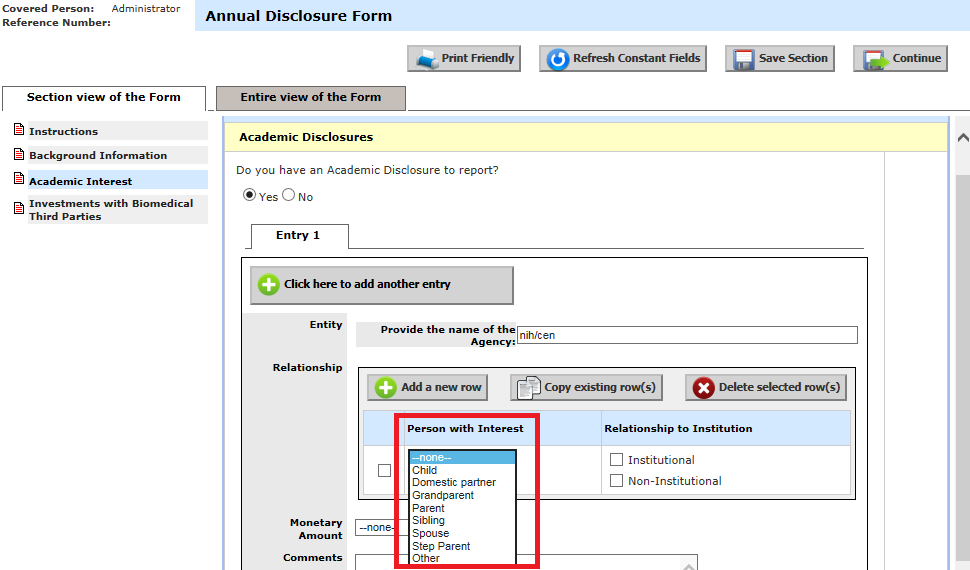Click red X icon on Delete selected row(s)
Screen dimensions: 970x570
point(703,388)
